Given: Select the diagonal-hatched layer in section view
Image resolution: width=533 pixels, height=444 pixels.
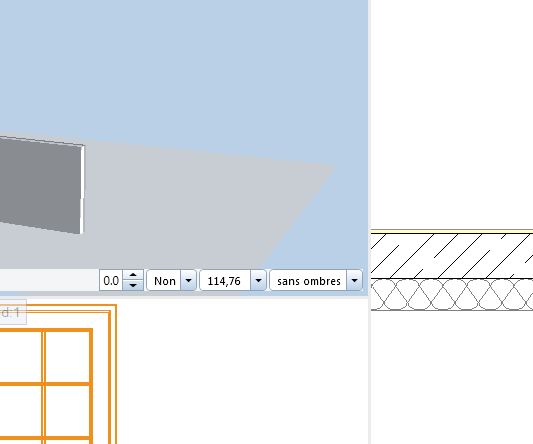Looking at the screenshot, I should click(x=452, y=256).
